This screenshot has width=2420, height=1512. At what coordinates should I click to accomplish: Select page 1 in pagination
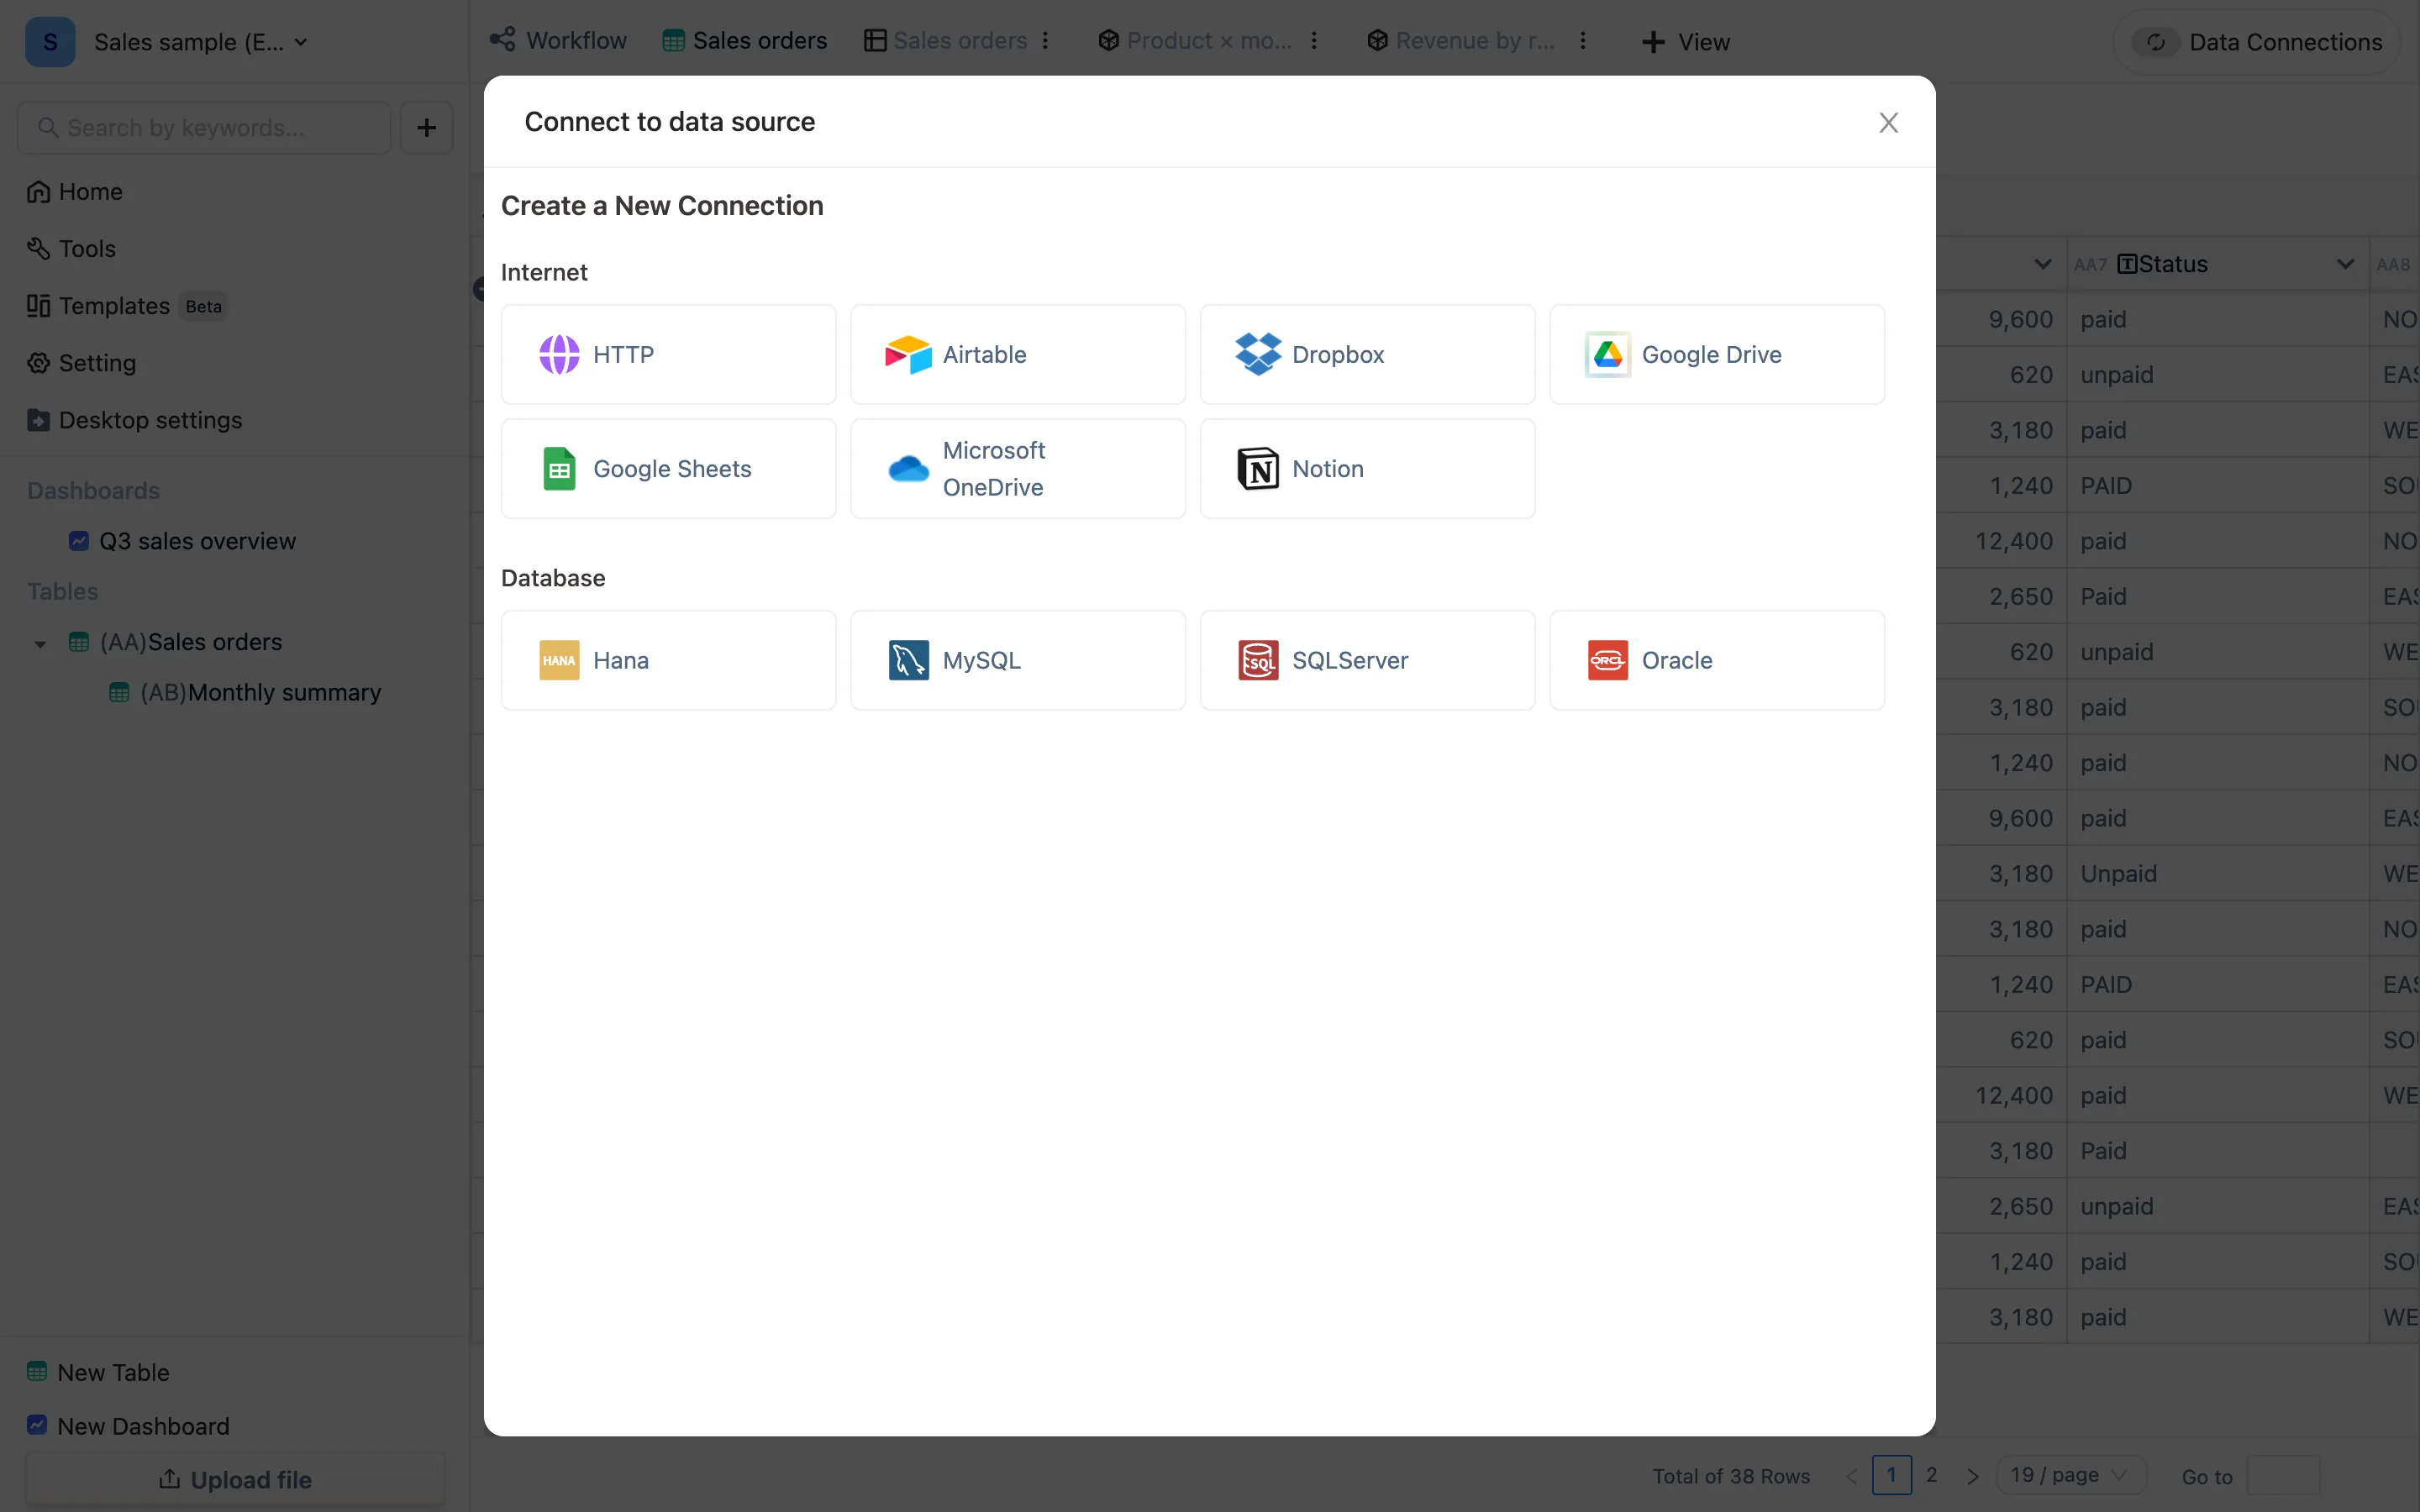1891,1475
